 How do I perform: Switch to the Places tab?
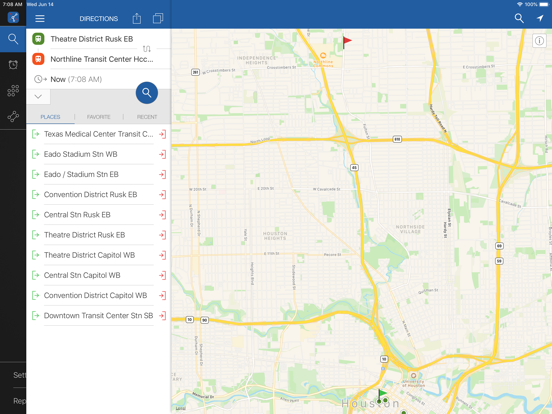[50, 117]
